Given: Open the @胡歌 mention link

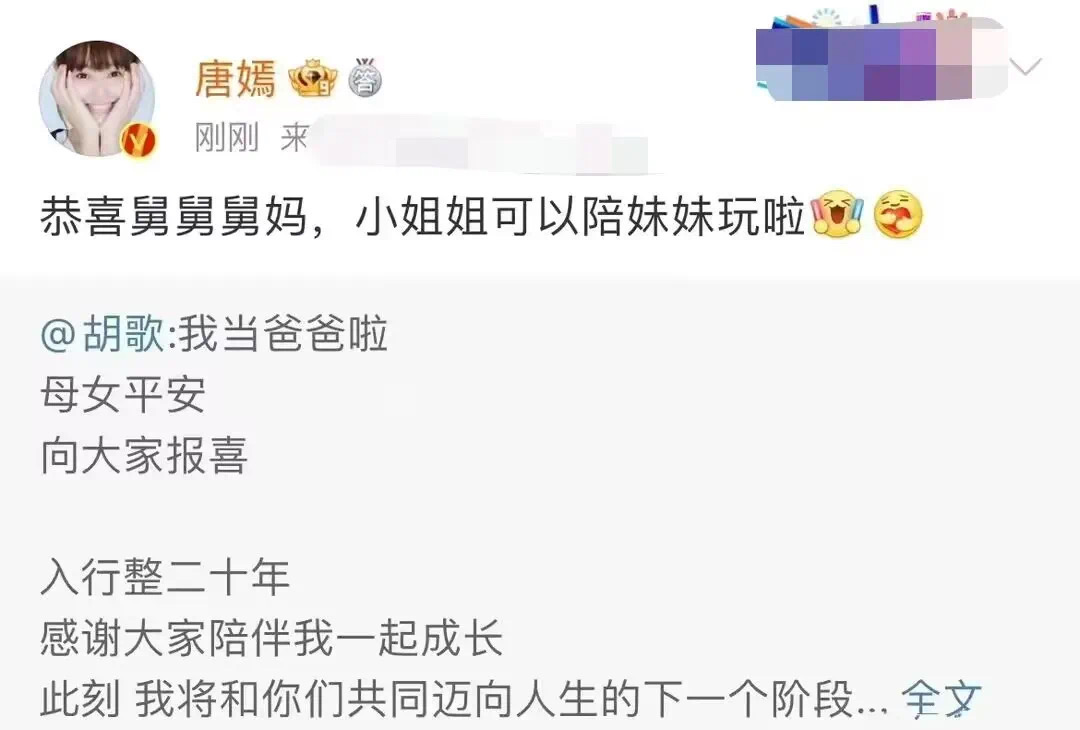Looking at the screenshot, I should pos(103,335).
